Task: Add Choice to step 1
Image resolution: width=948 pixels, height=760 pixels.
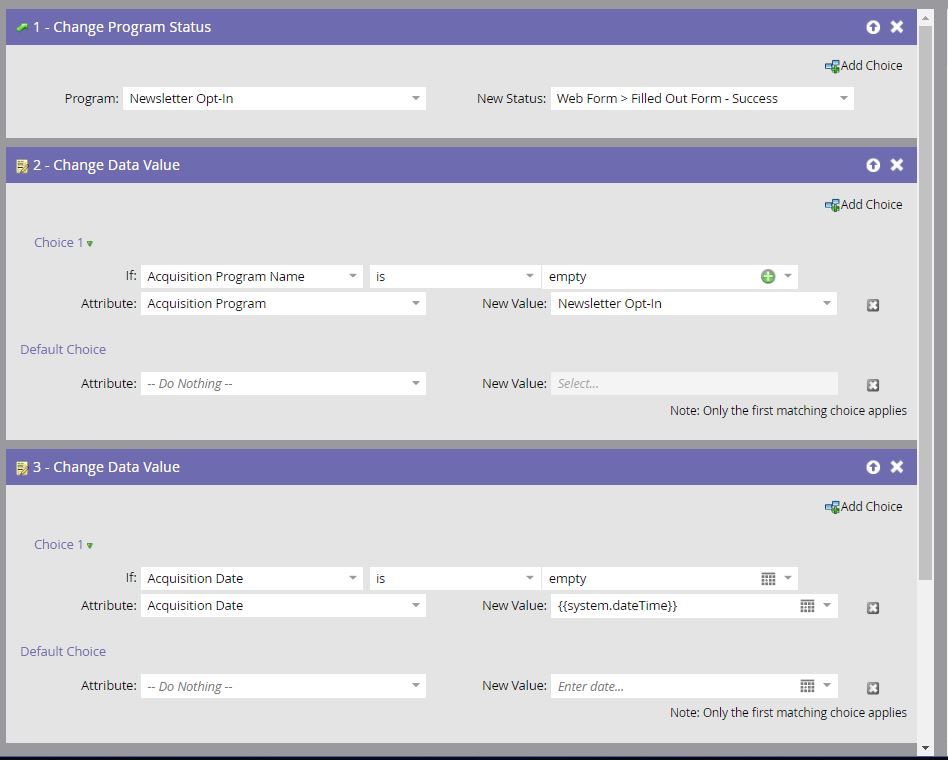Action: 863,66
